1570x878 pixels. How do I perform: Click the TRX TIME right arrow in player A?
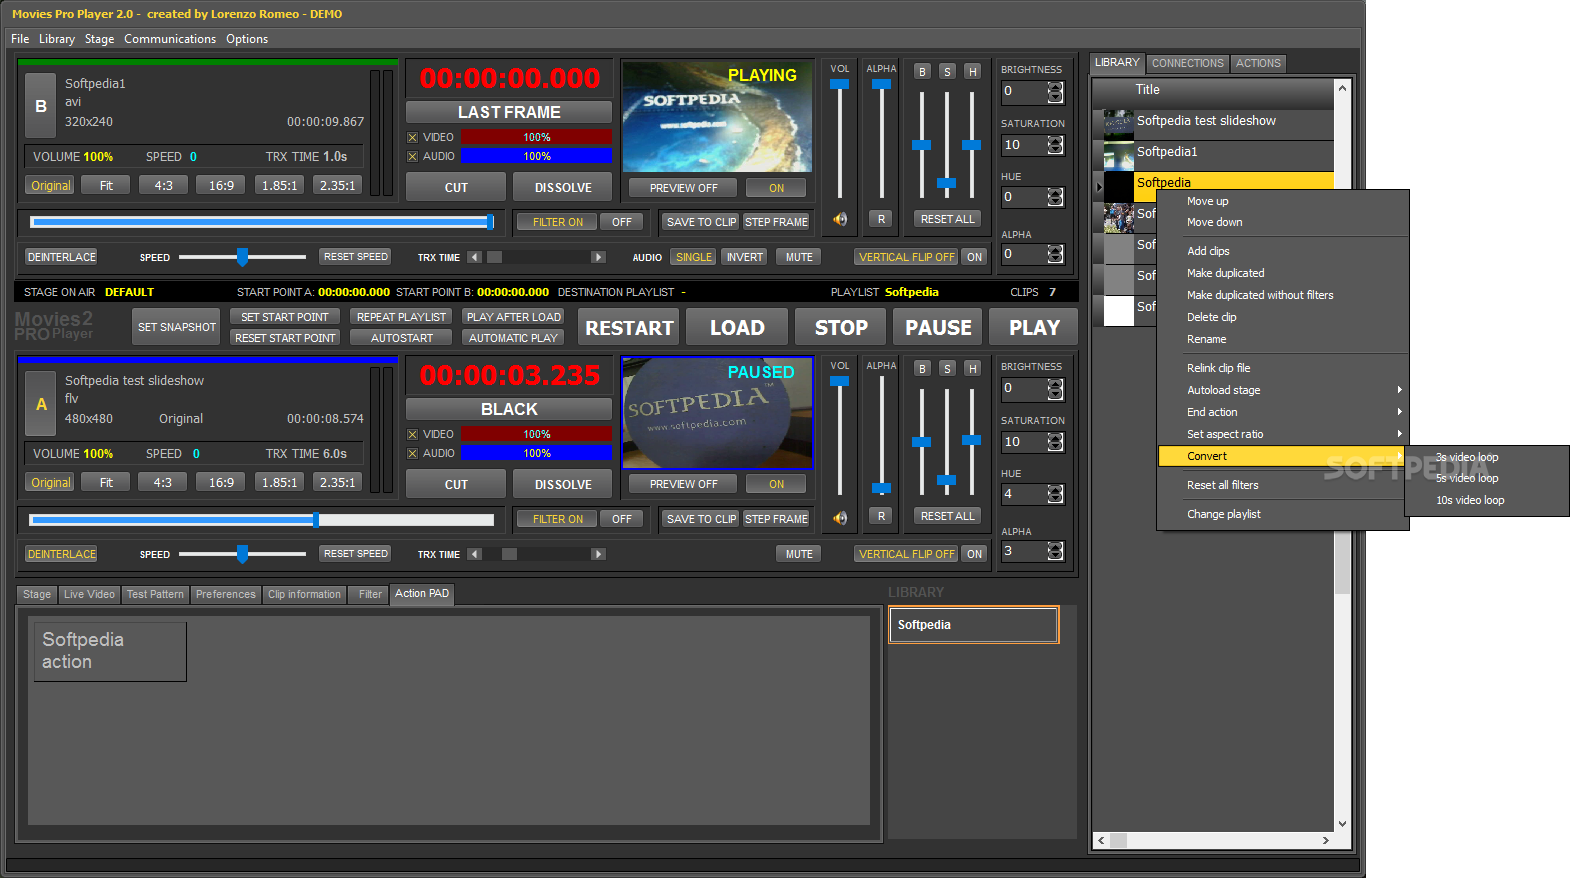click(598, 554)
